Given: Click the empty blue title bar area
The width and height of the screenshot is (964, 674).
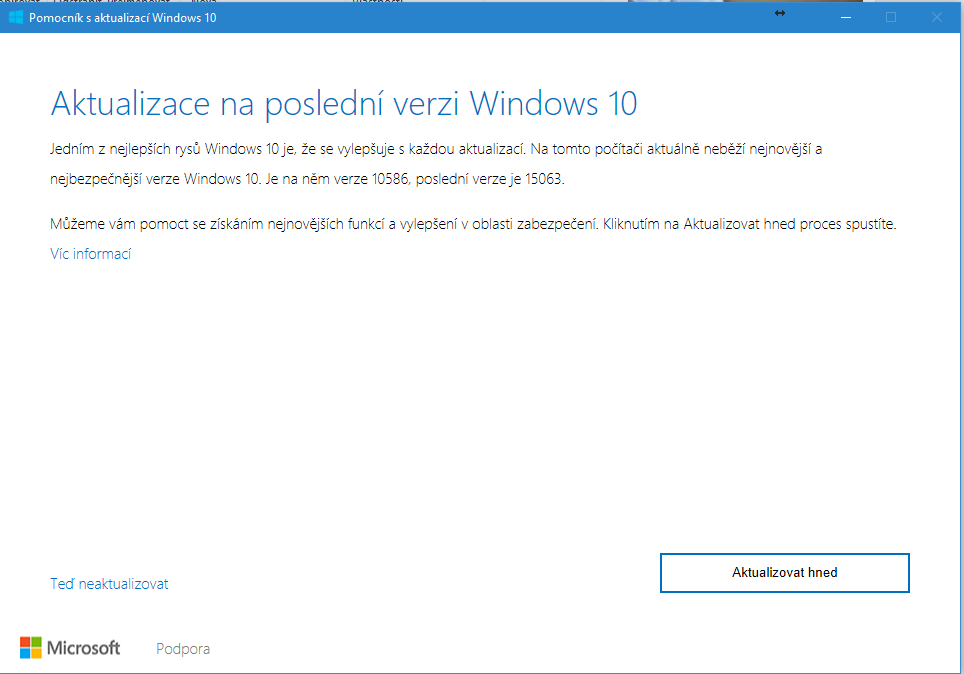Looking at the screenshot, I should coord(500,17).
